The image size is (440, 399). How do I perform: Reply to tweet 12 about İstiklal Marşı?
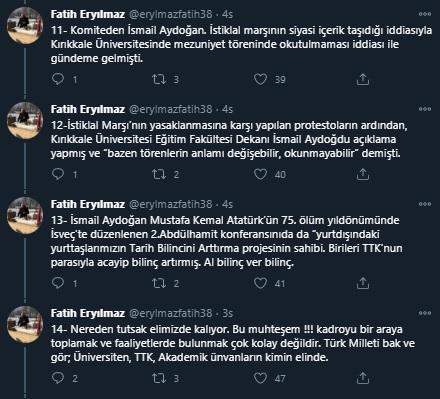tap(58, 174)
